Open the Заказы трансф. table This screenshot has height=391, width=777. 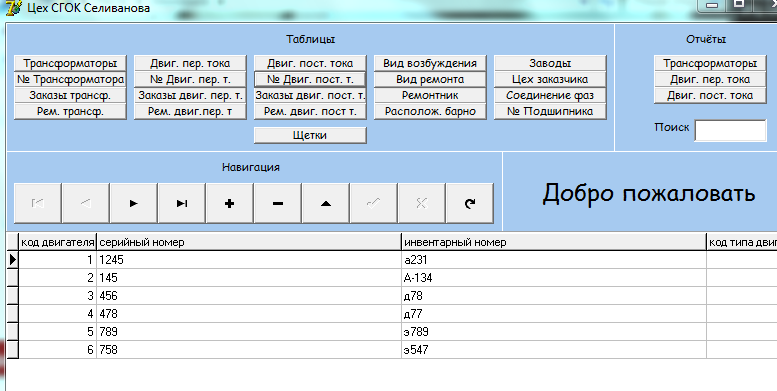[x=70, y=95]
